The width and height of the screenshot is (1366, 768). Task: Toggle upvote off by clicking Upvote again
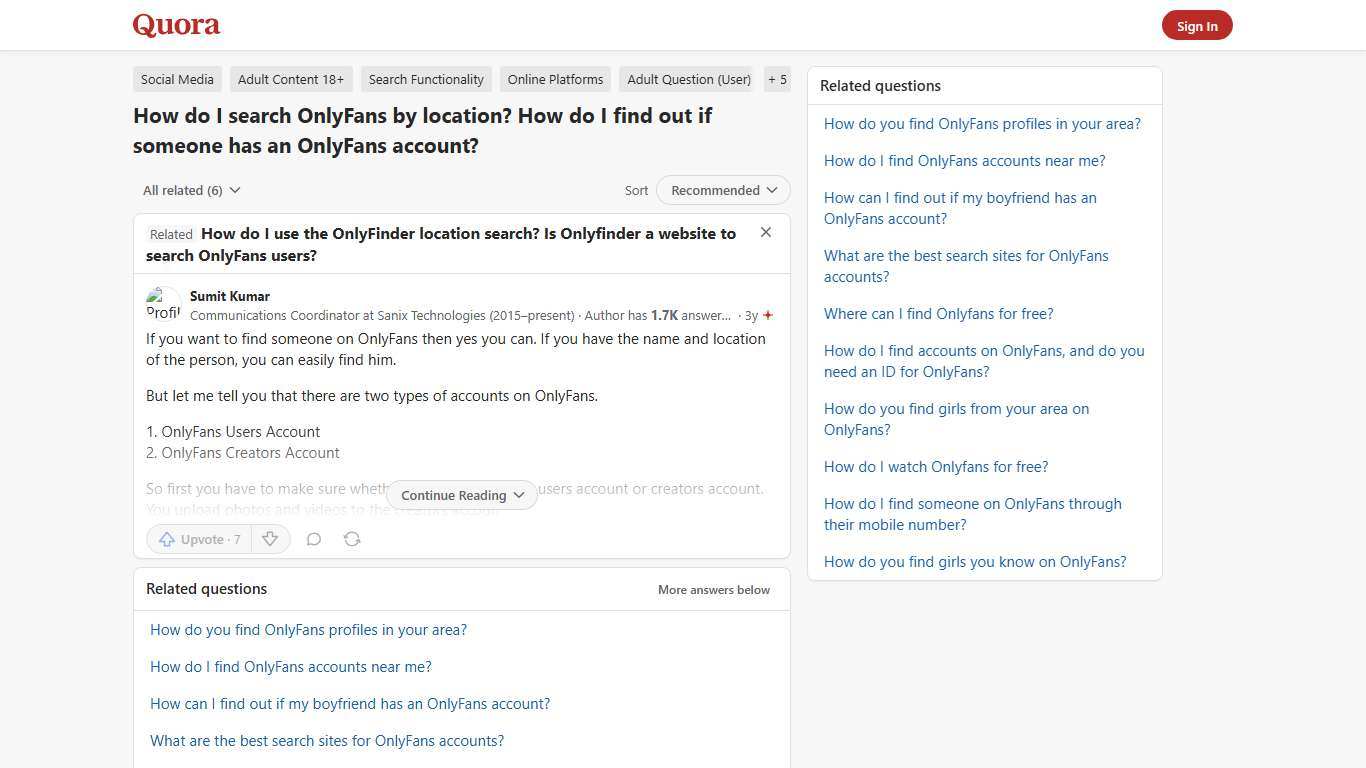click(x=198, y=539)
